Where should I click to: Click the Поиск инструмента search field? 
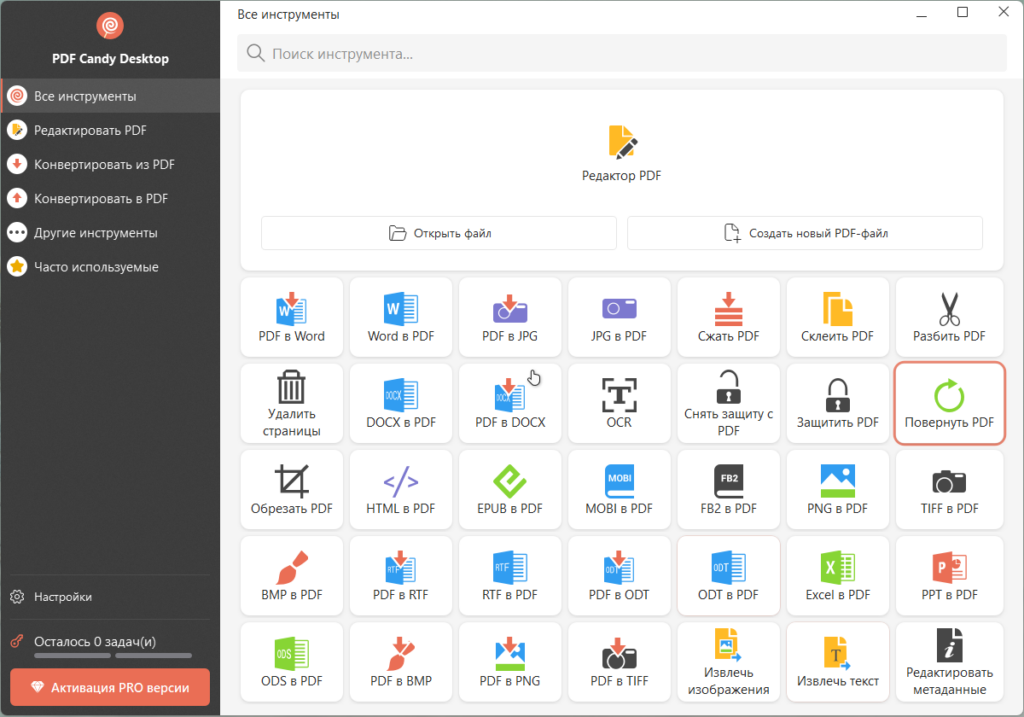coord(621,54)
